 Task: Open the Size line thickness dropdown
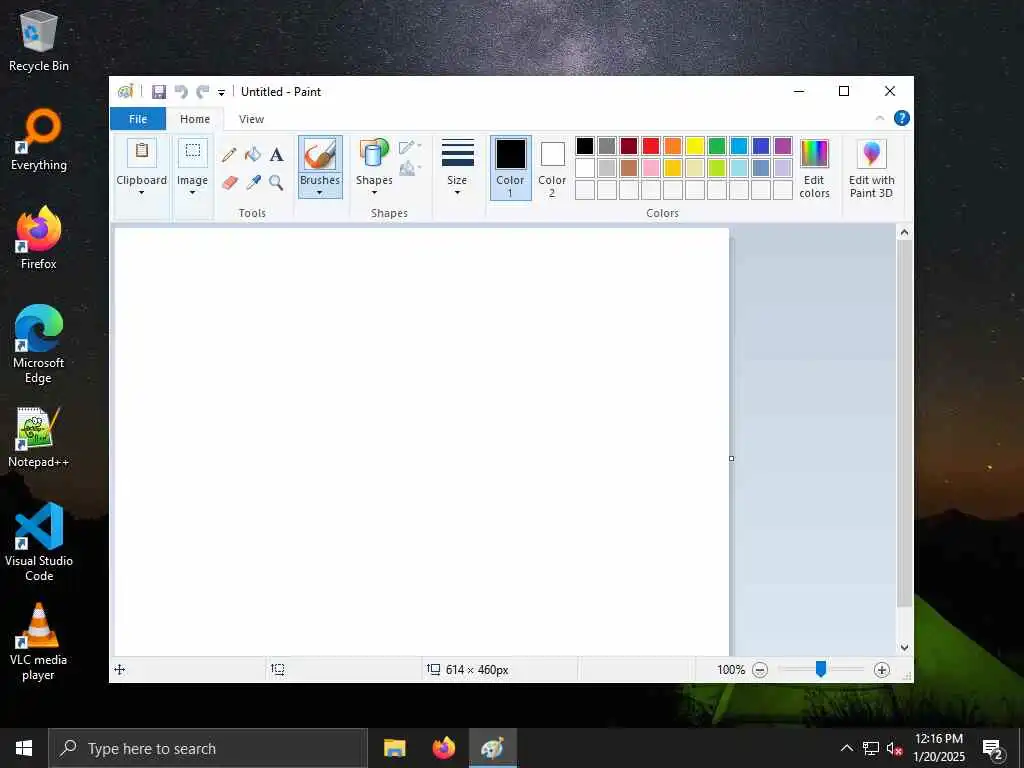457,167
